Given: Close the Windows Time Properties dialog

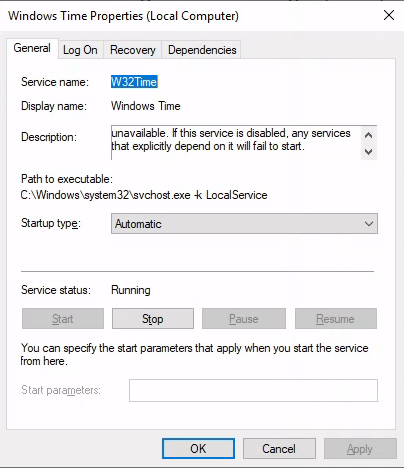Looking at the screenshot, I should (389, 15).
